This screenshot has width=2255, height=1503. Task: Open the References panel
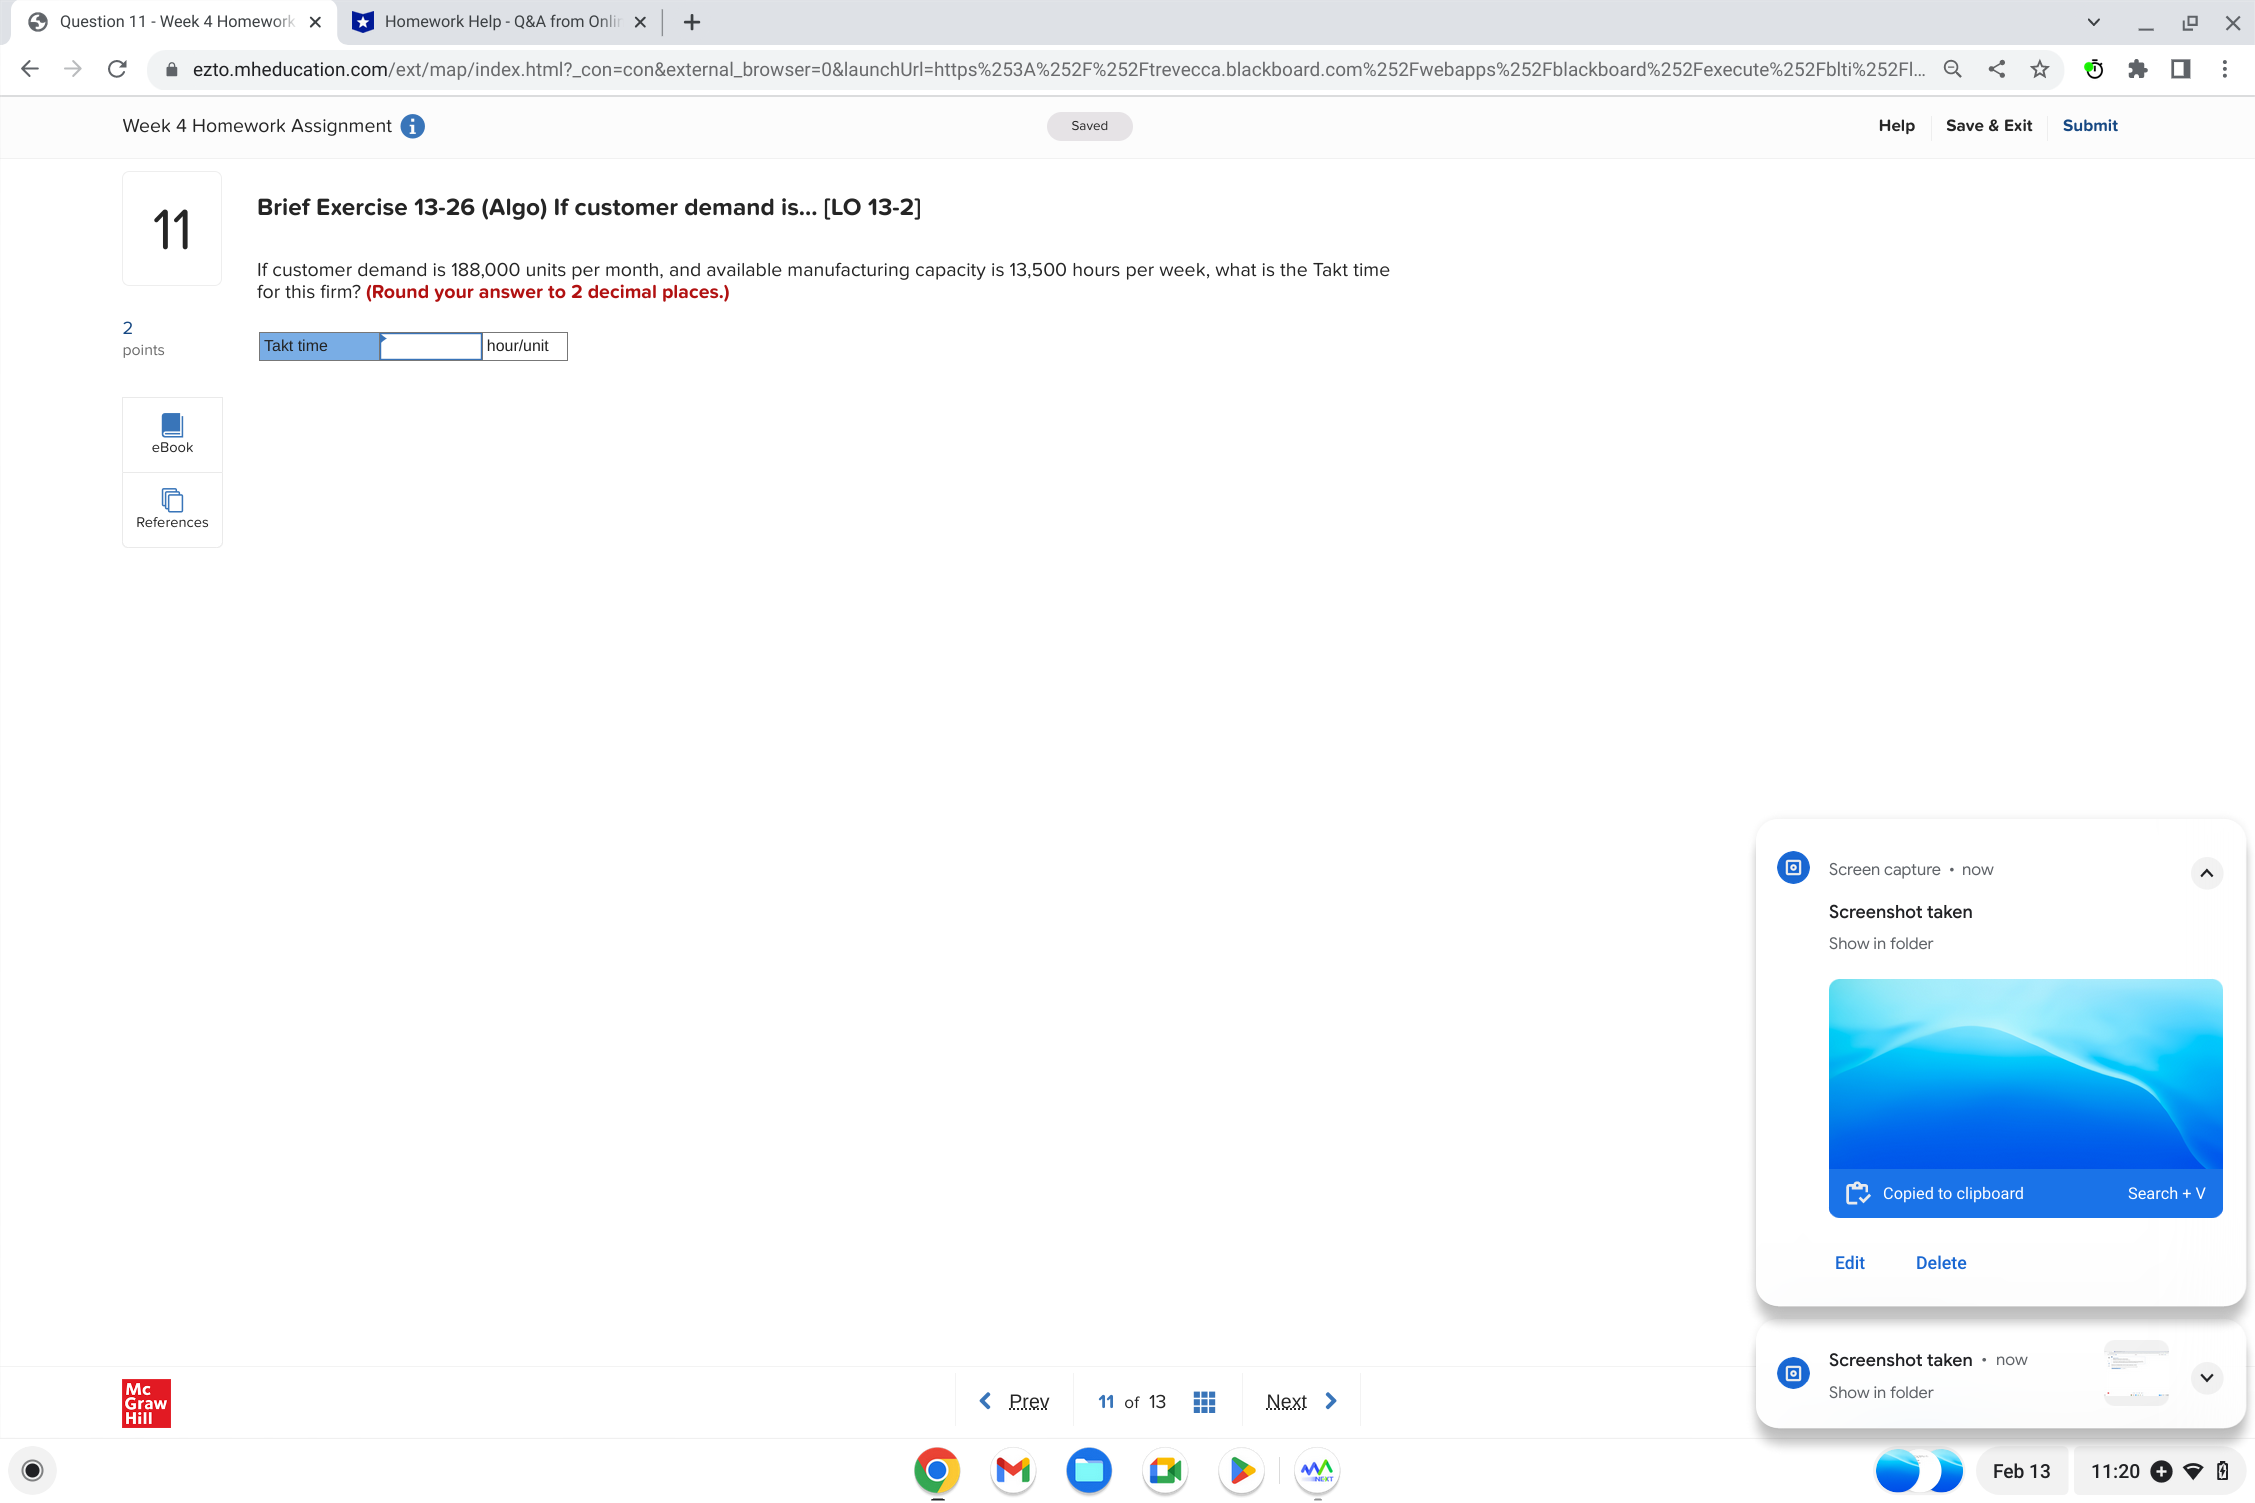click(172, 509)
